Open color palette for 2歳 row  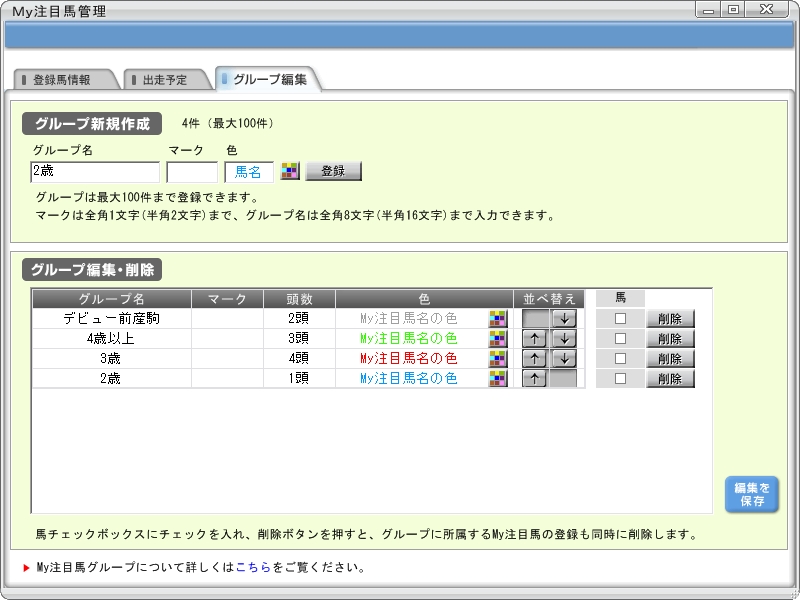coord(497,379)
